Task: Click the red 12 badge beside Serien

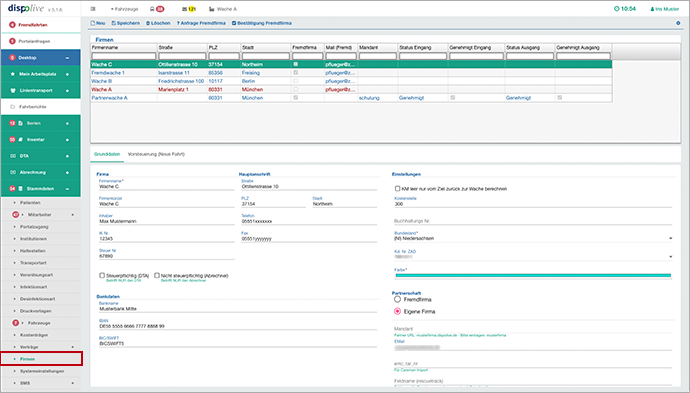Action: [x=12, y=123]
